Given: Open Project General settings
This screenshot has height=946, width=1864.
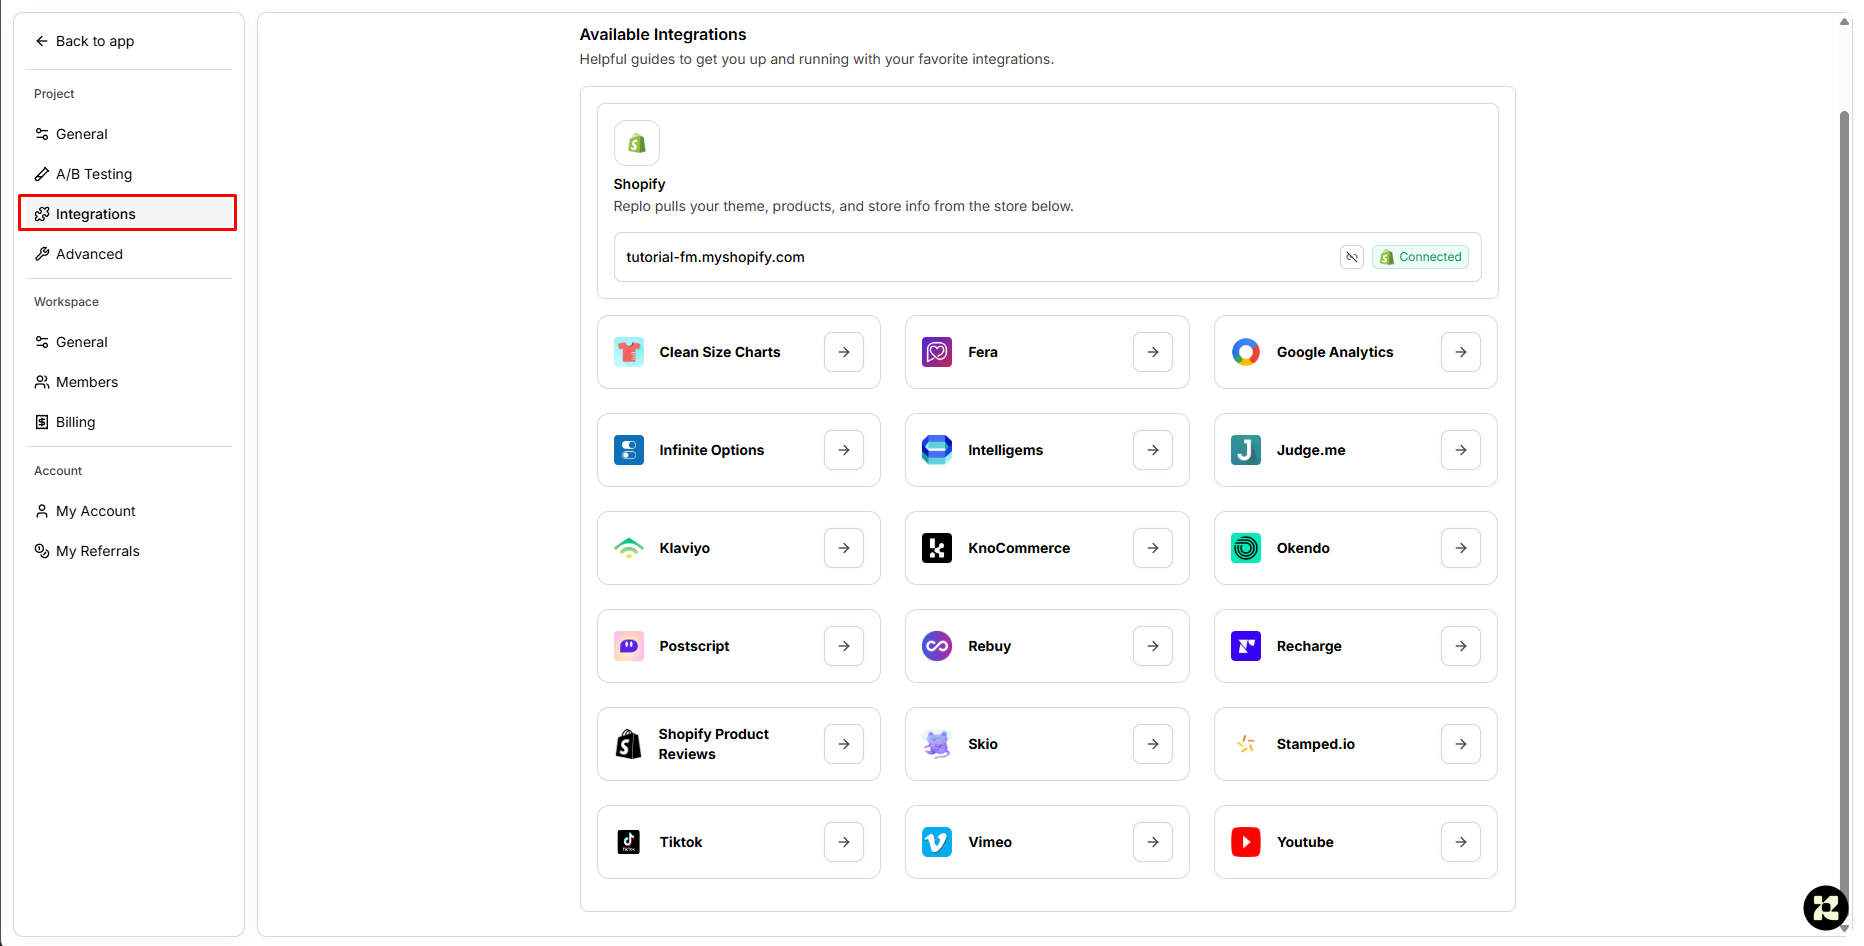Looking at the screenshot, I should [128, 134].
